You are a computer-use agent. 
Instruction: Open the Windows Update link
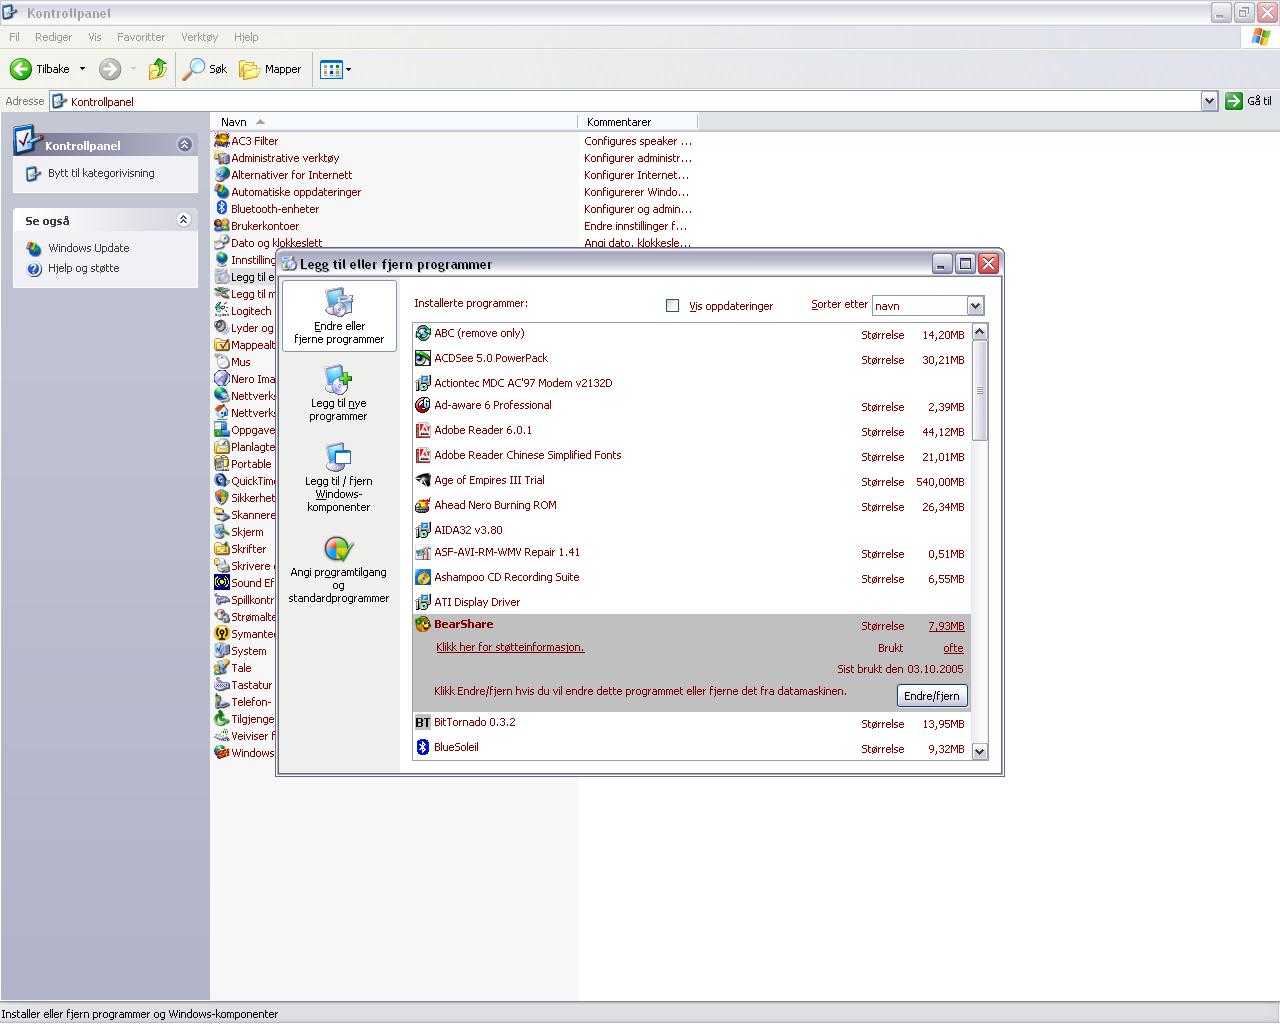[x=89, y=248]
